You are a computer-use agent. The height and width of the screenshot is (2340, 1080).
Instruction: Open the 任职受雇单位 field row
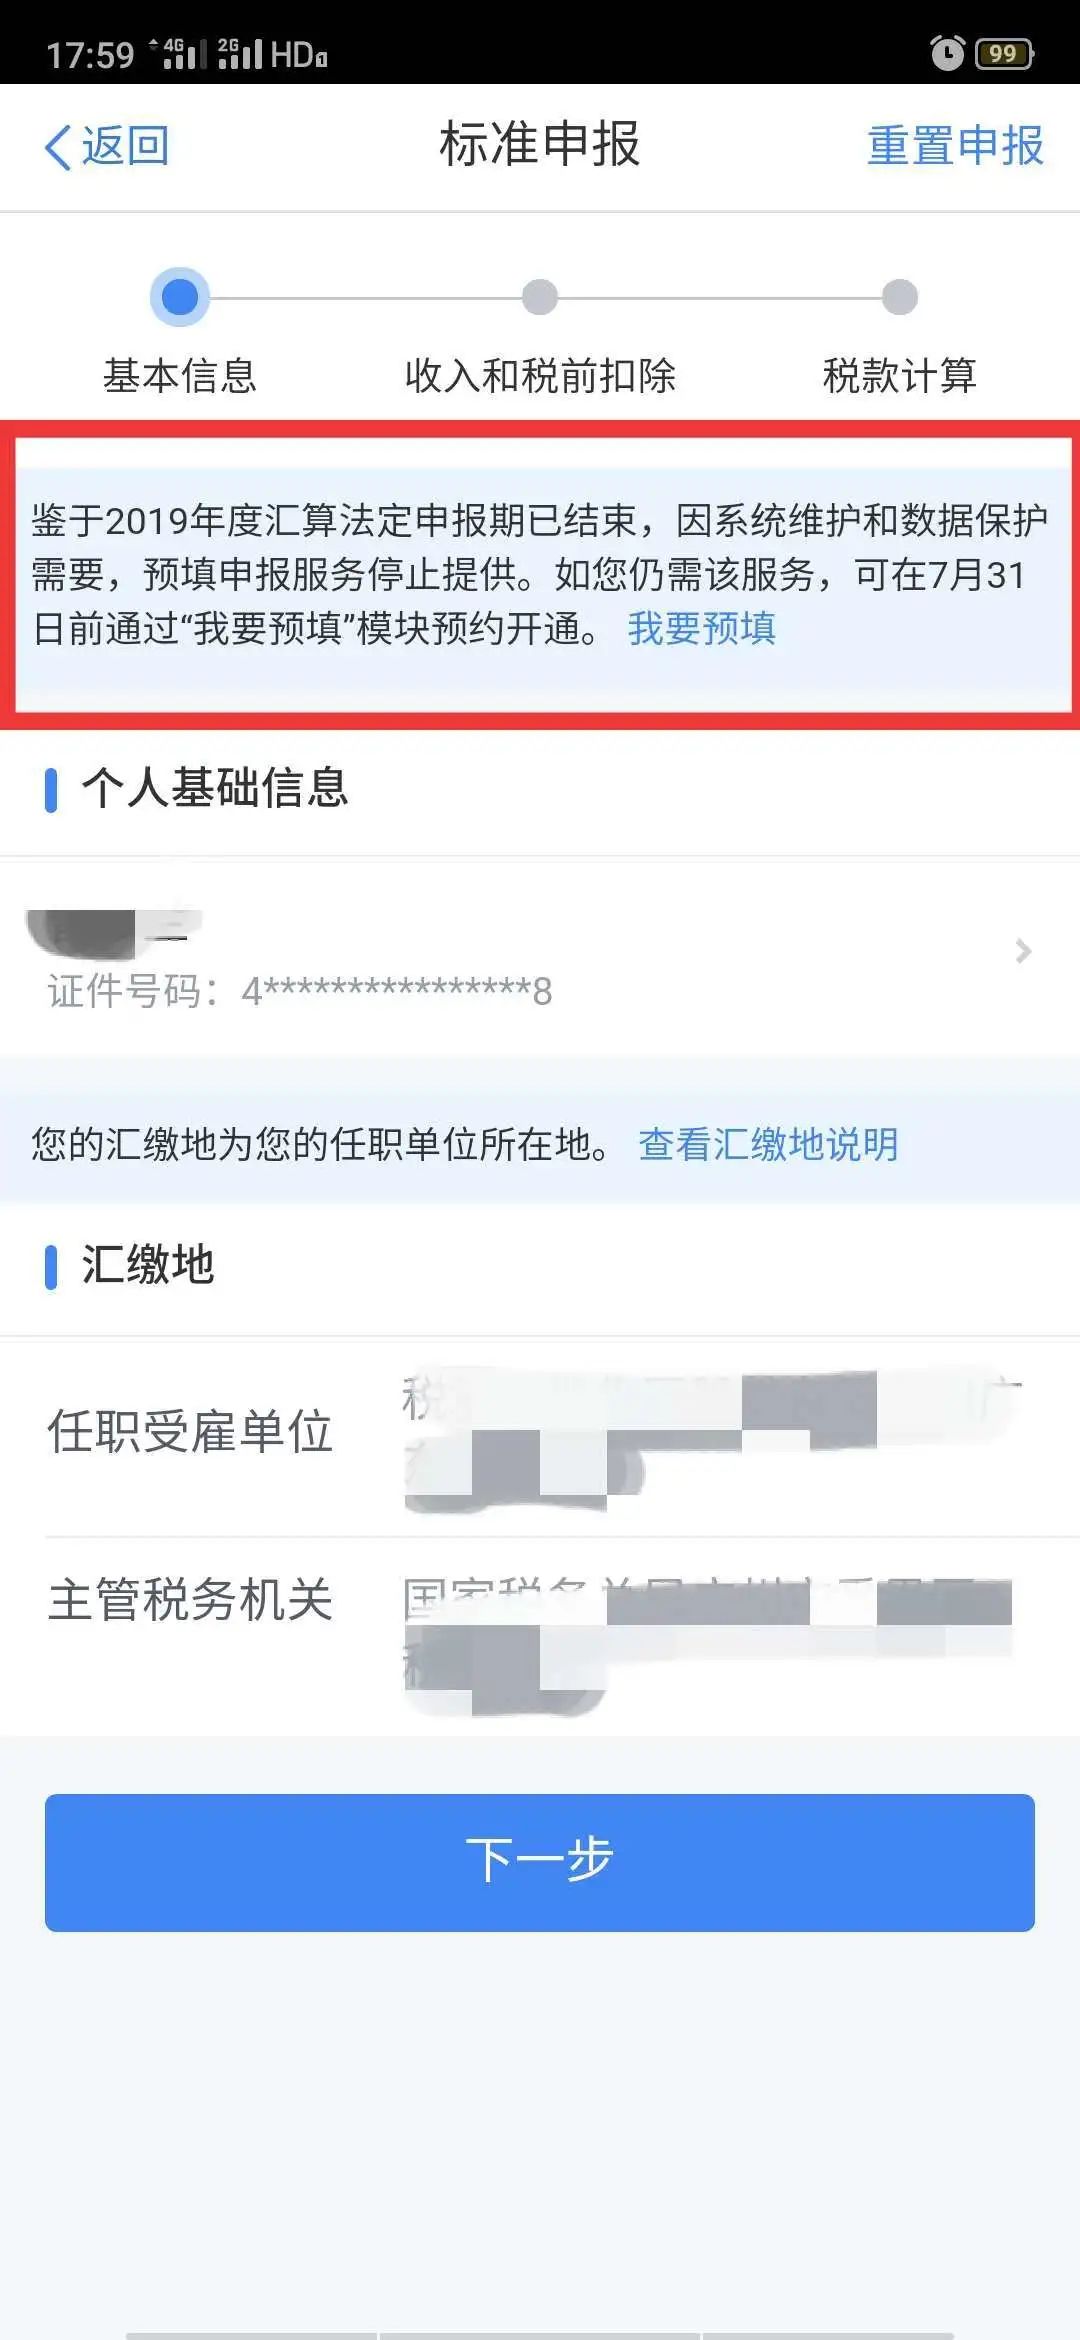coord(540,1437)
